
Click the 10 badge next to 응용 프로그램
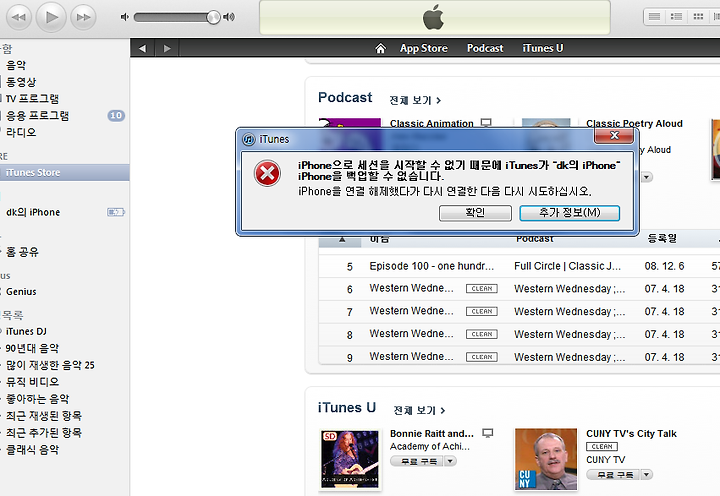tap(116, 116)
